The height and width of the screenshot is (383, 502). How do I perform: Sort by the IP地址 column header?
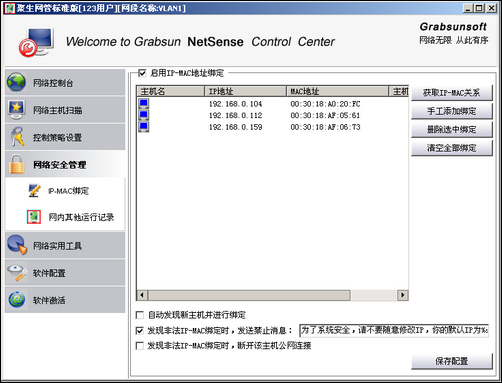coord(246,91)
